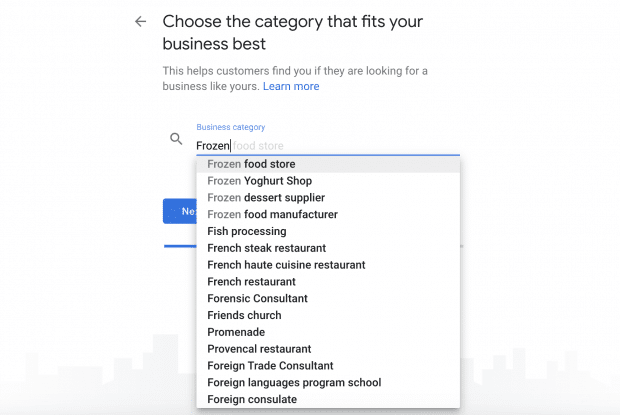Choose Foreign consulate option
This screenshot has height=415, width=620.
click(x=252, y=400)
